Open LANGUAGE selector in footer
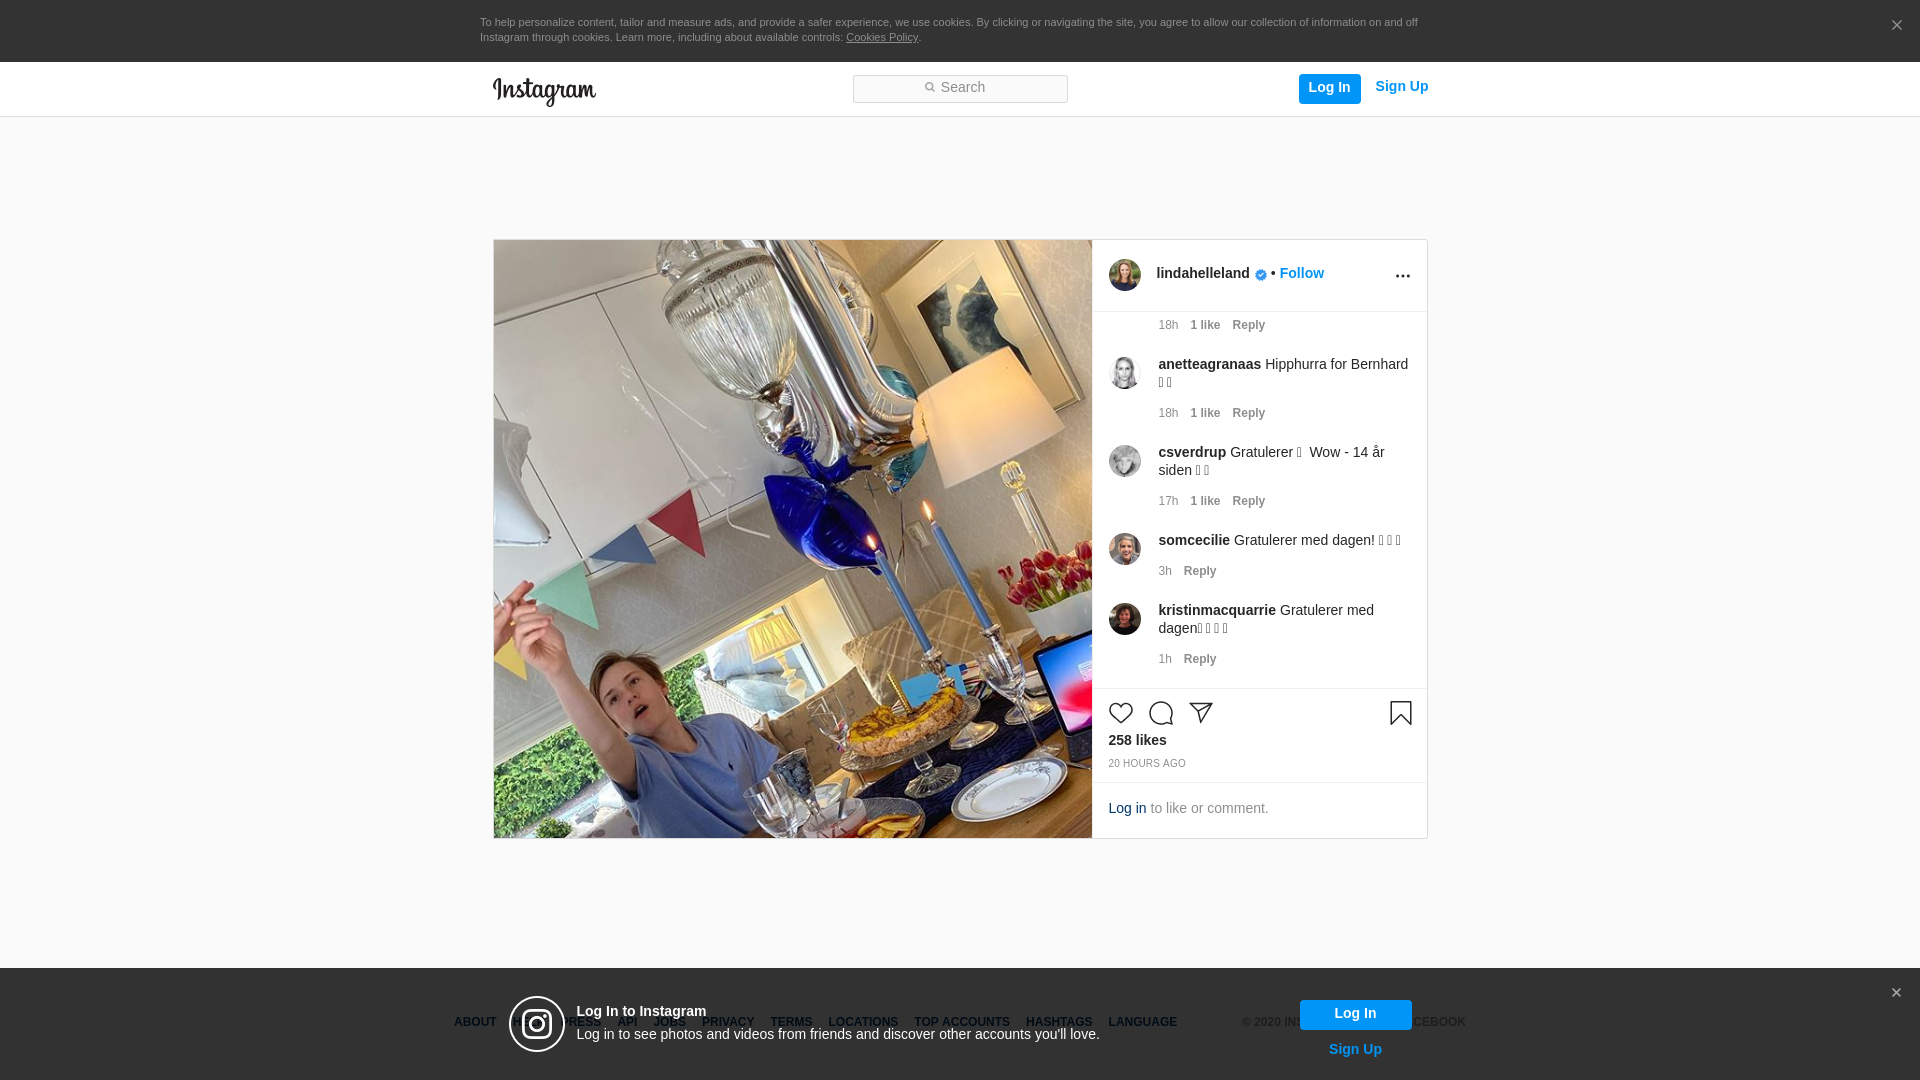Image resolution: width=1920 pixels, height=1080 pixels. click(1143, 1023)
